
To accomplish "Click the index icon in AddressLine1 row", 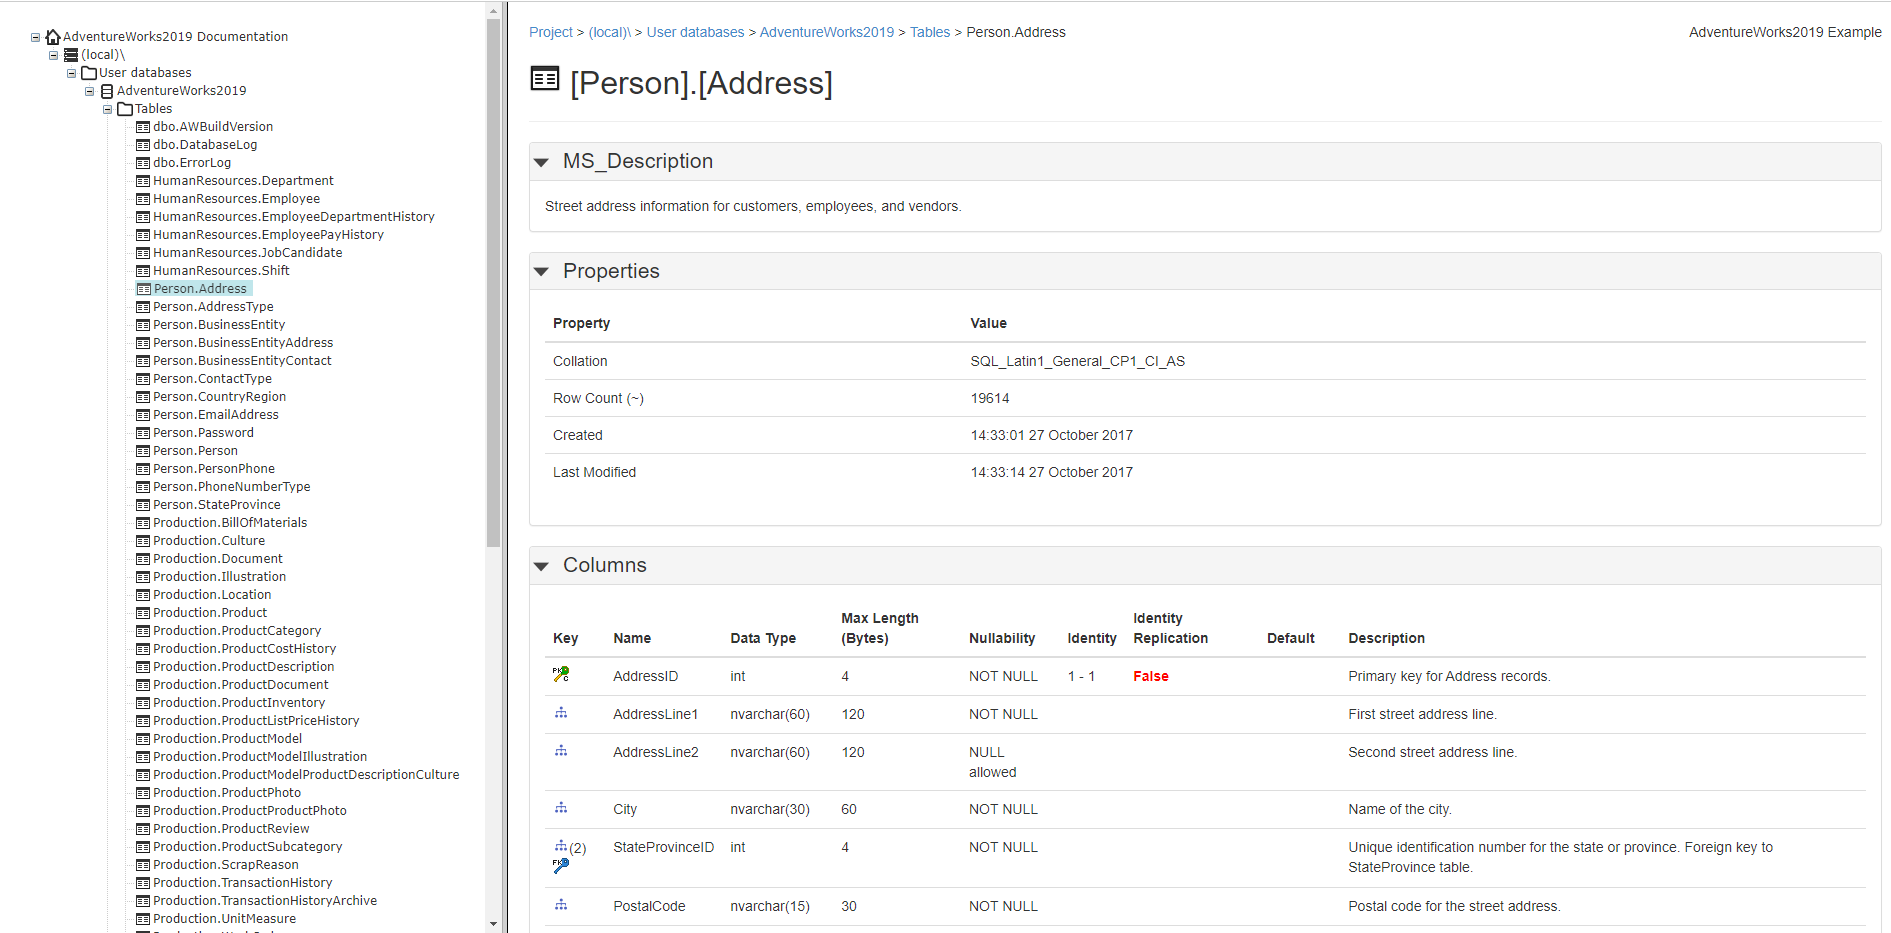I will 561,713.
